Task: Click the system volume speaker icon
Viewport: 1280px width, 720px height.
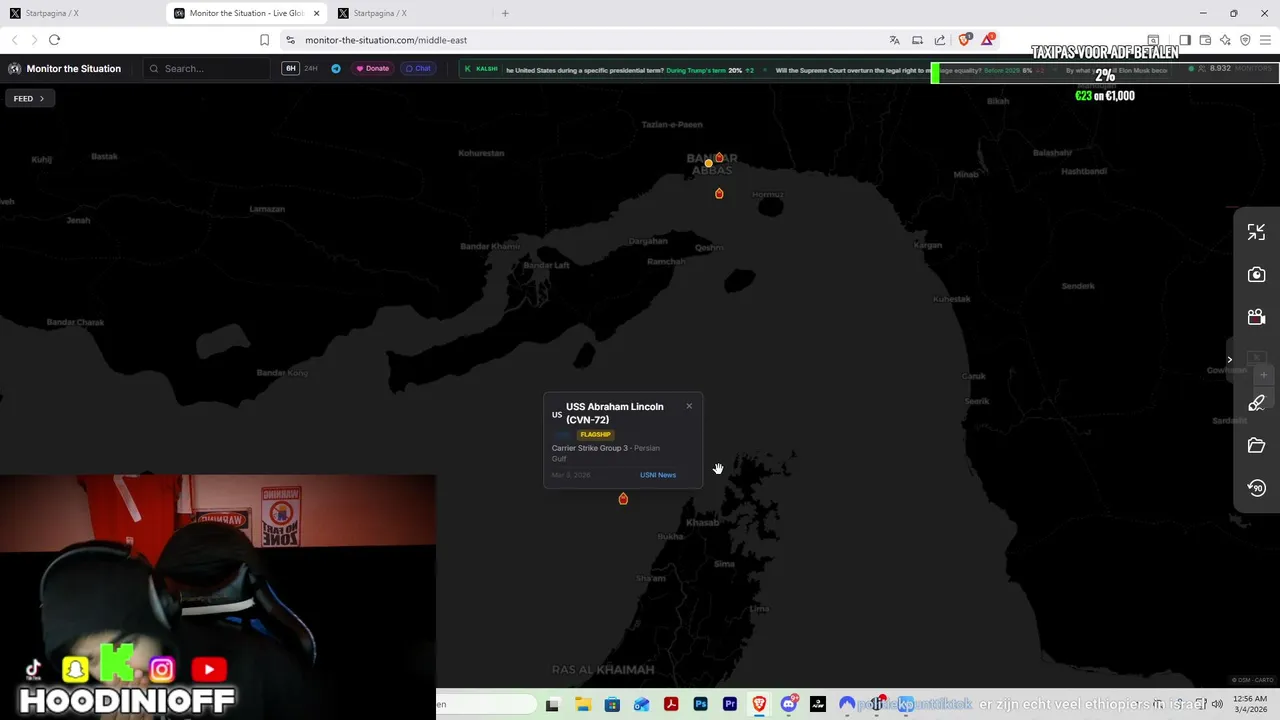Action: click(x=1217, y=704)
